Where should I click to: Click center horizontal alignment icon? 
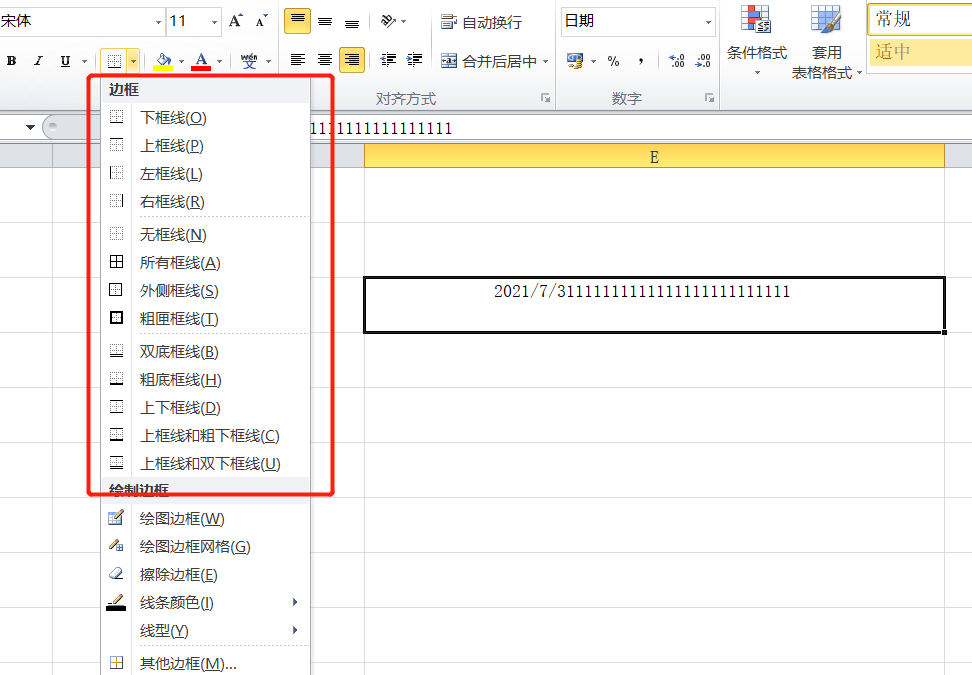tap(324, 61)
